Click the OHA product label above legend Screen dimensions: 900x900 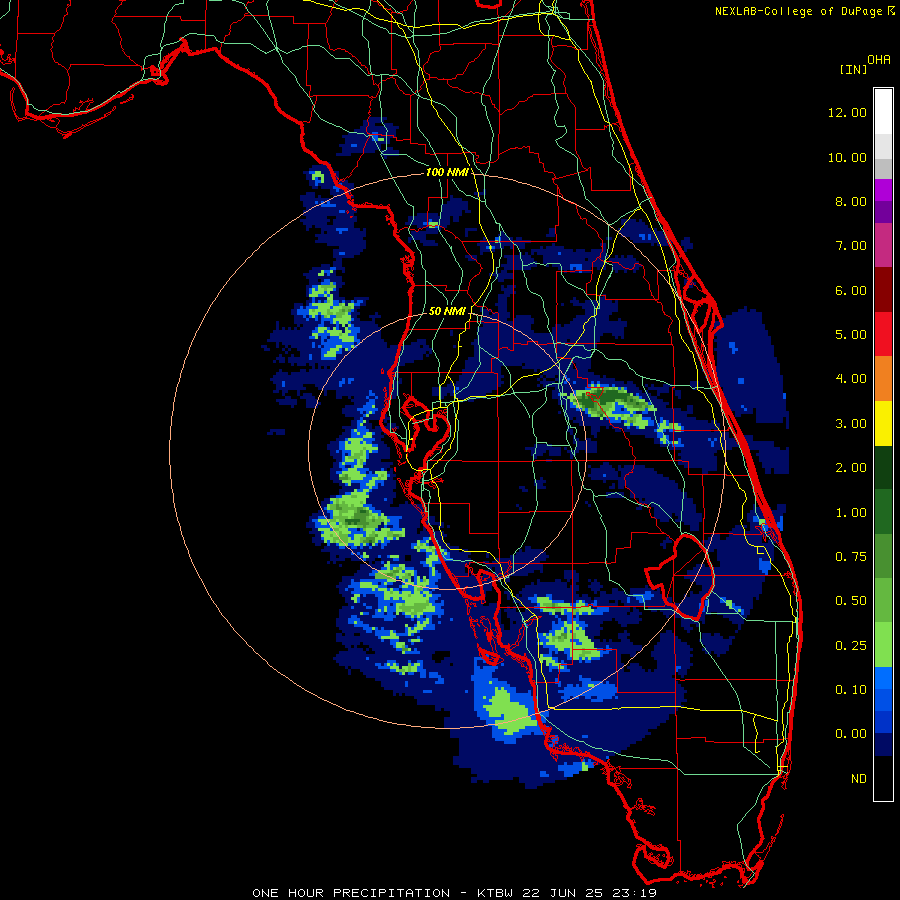(x=878, y=59)
